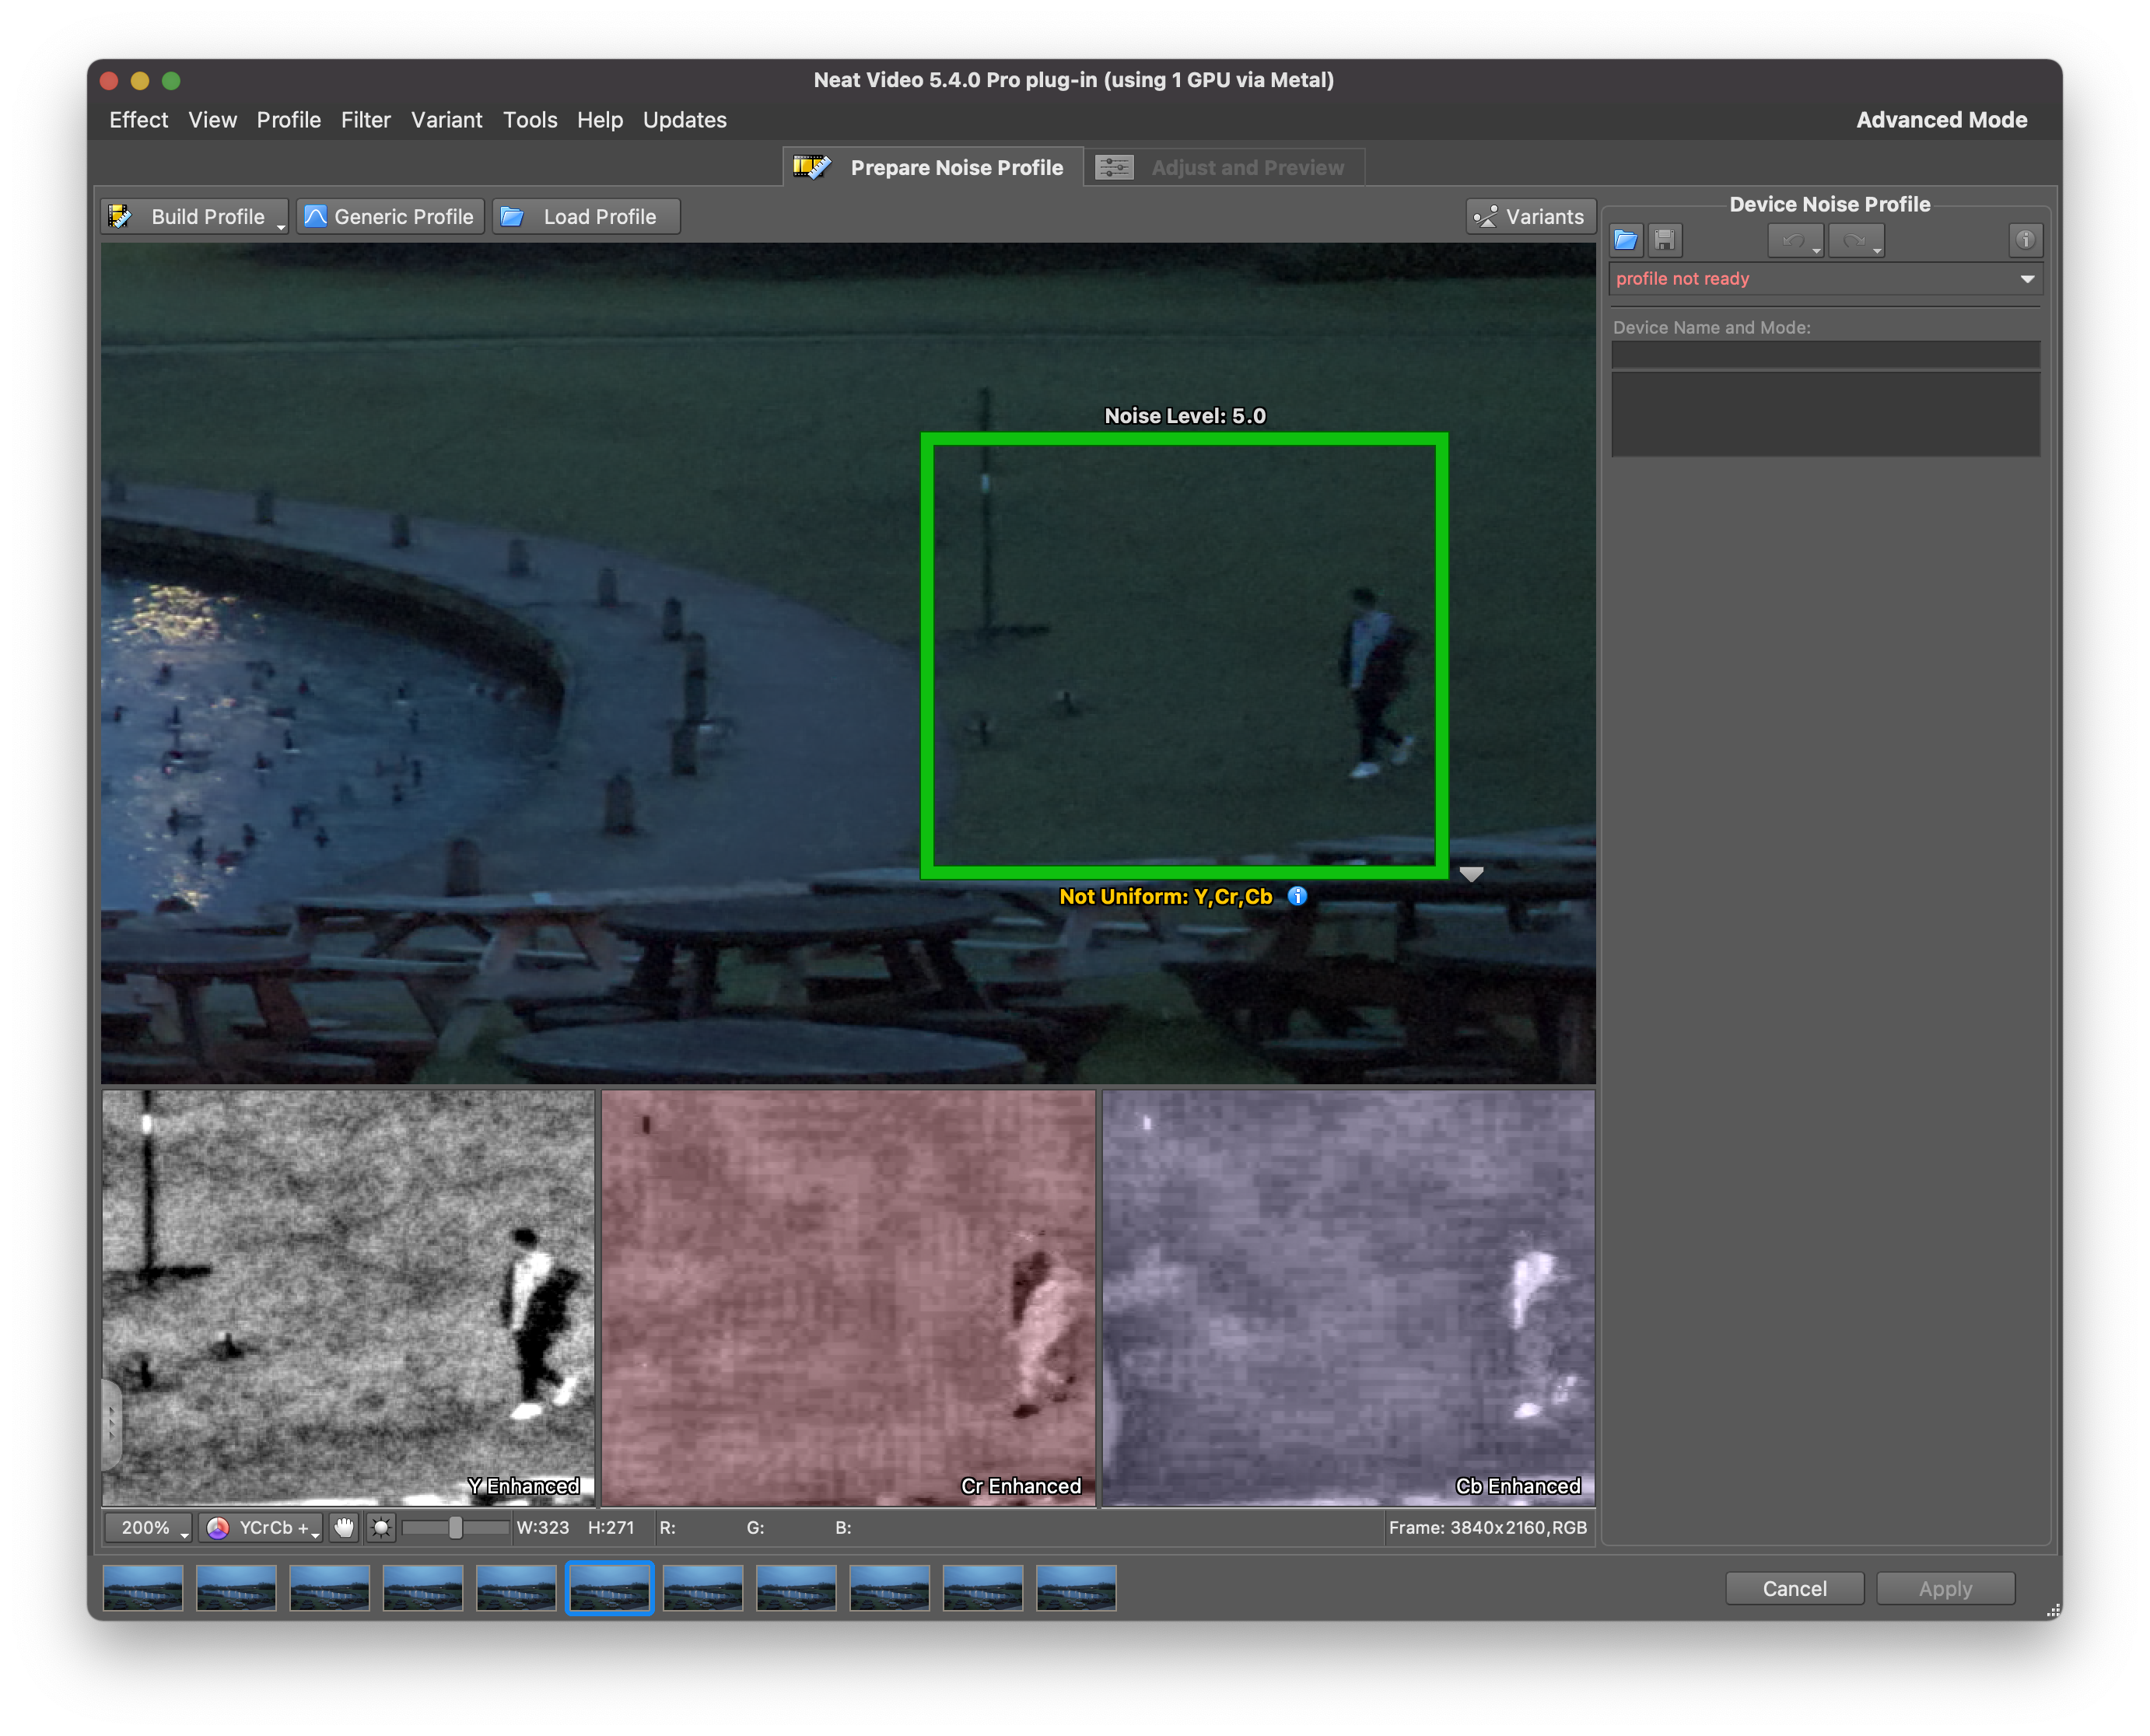Click the Variants button
Viewport: 2150px width, 1736px height.
[x=1530, y=217]
